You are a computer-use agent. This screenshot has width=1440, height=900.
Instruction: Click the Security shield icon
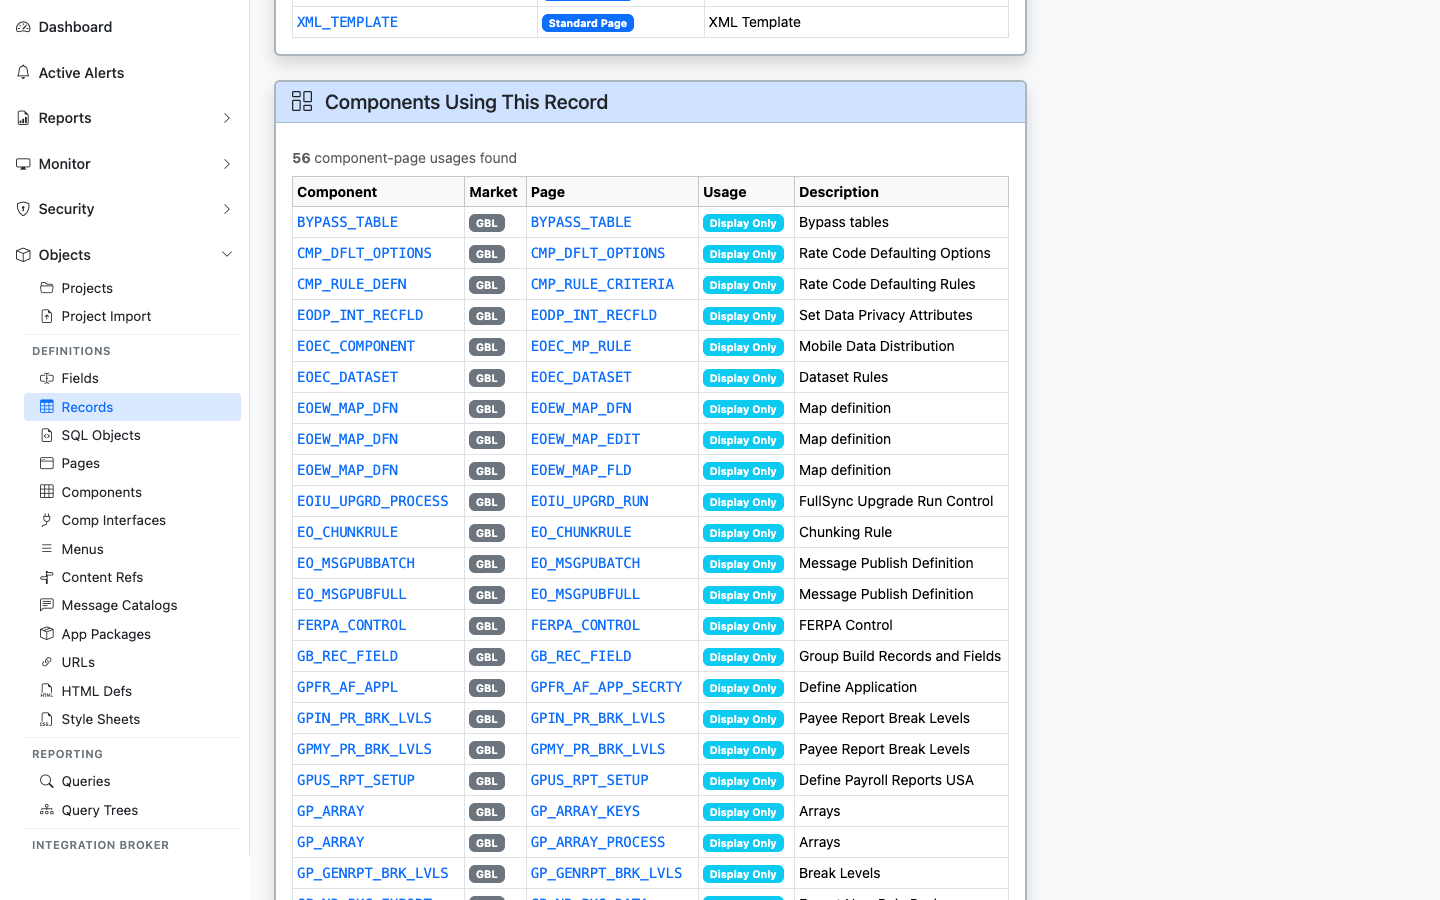23,209
